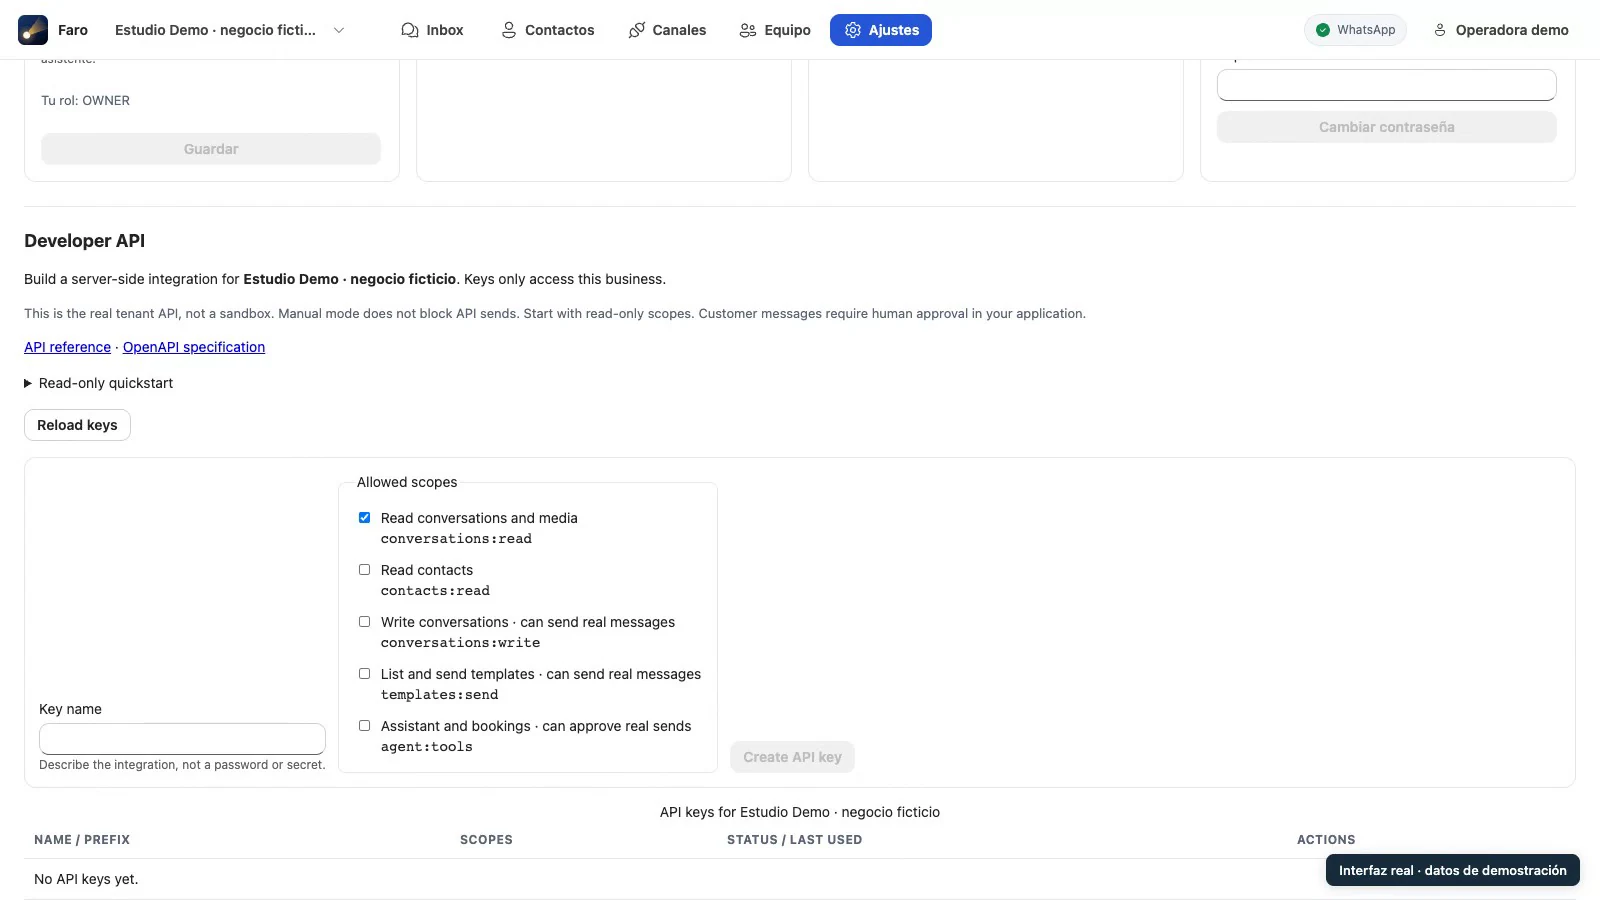Click the ACTIONS column header
Screen dimensions: 1600x900
(1326, 840)
